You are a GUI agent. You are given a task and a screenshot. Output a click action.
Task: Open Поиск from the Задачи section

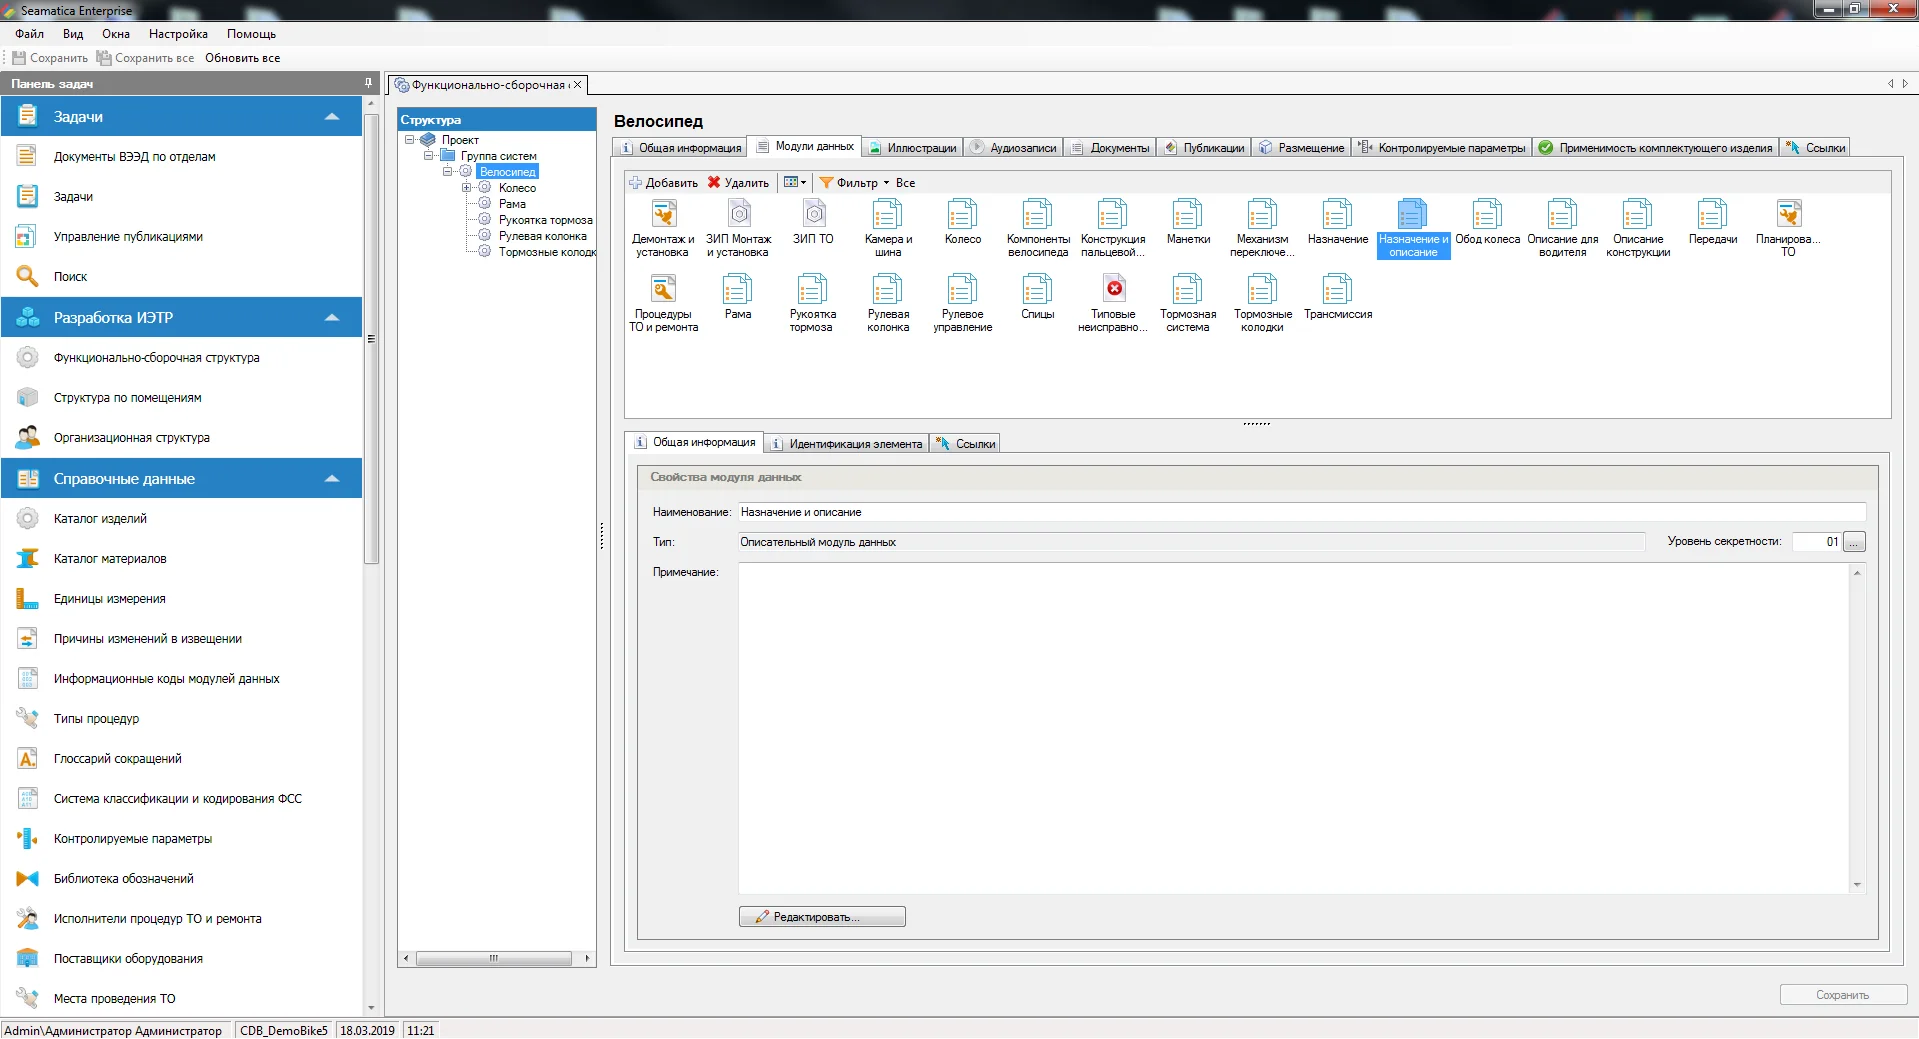(70, 277)
